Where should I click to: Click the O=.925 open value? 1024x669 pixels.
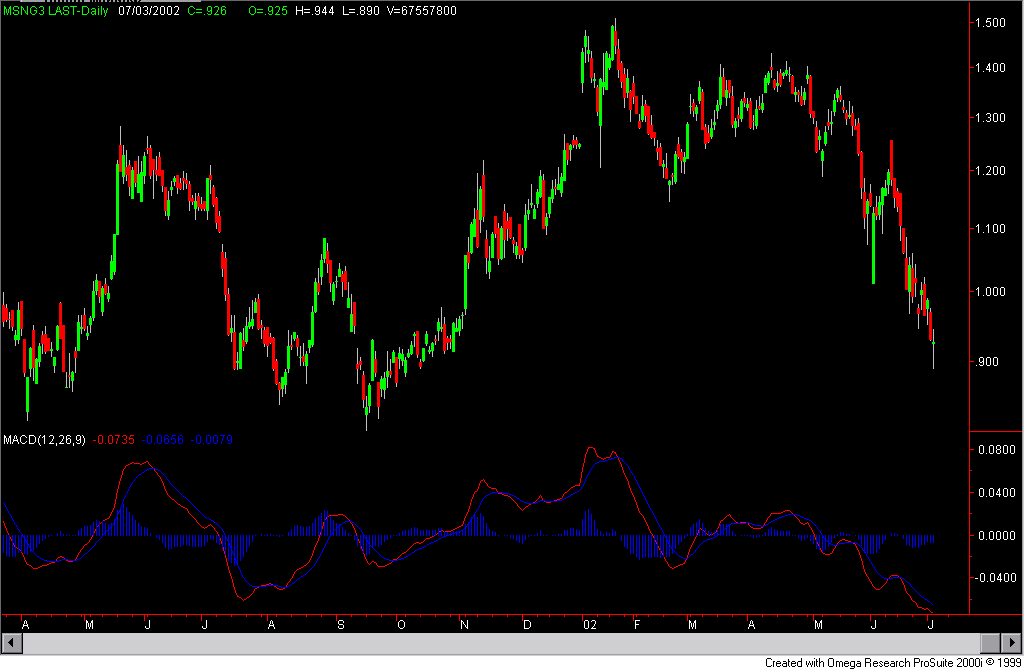[268, 10]
